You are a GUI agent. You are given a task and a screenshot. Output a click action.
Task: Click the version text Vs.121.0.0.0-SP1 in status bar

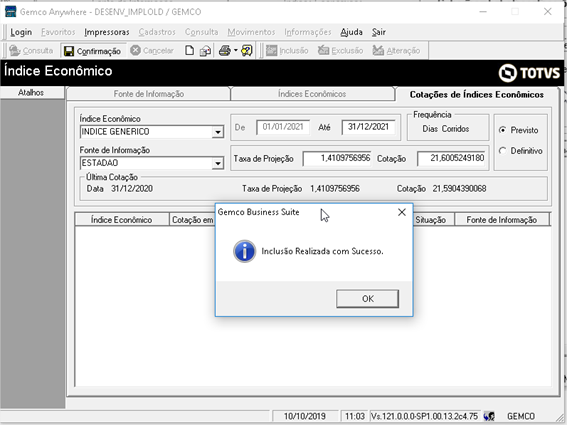click(x=424, y=416)
